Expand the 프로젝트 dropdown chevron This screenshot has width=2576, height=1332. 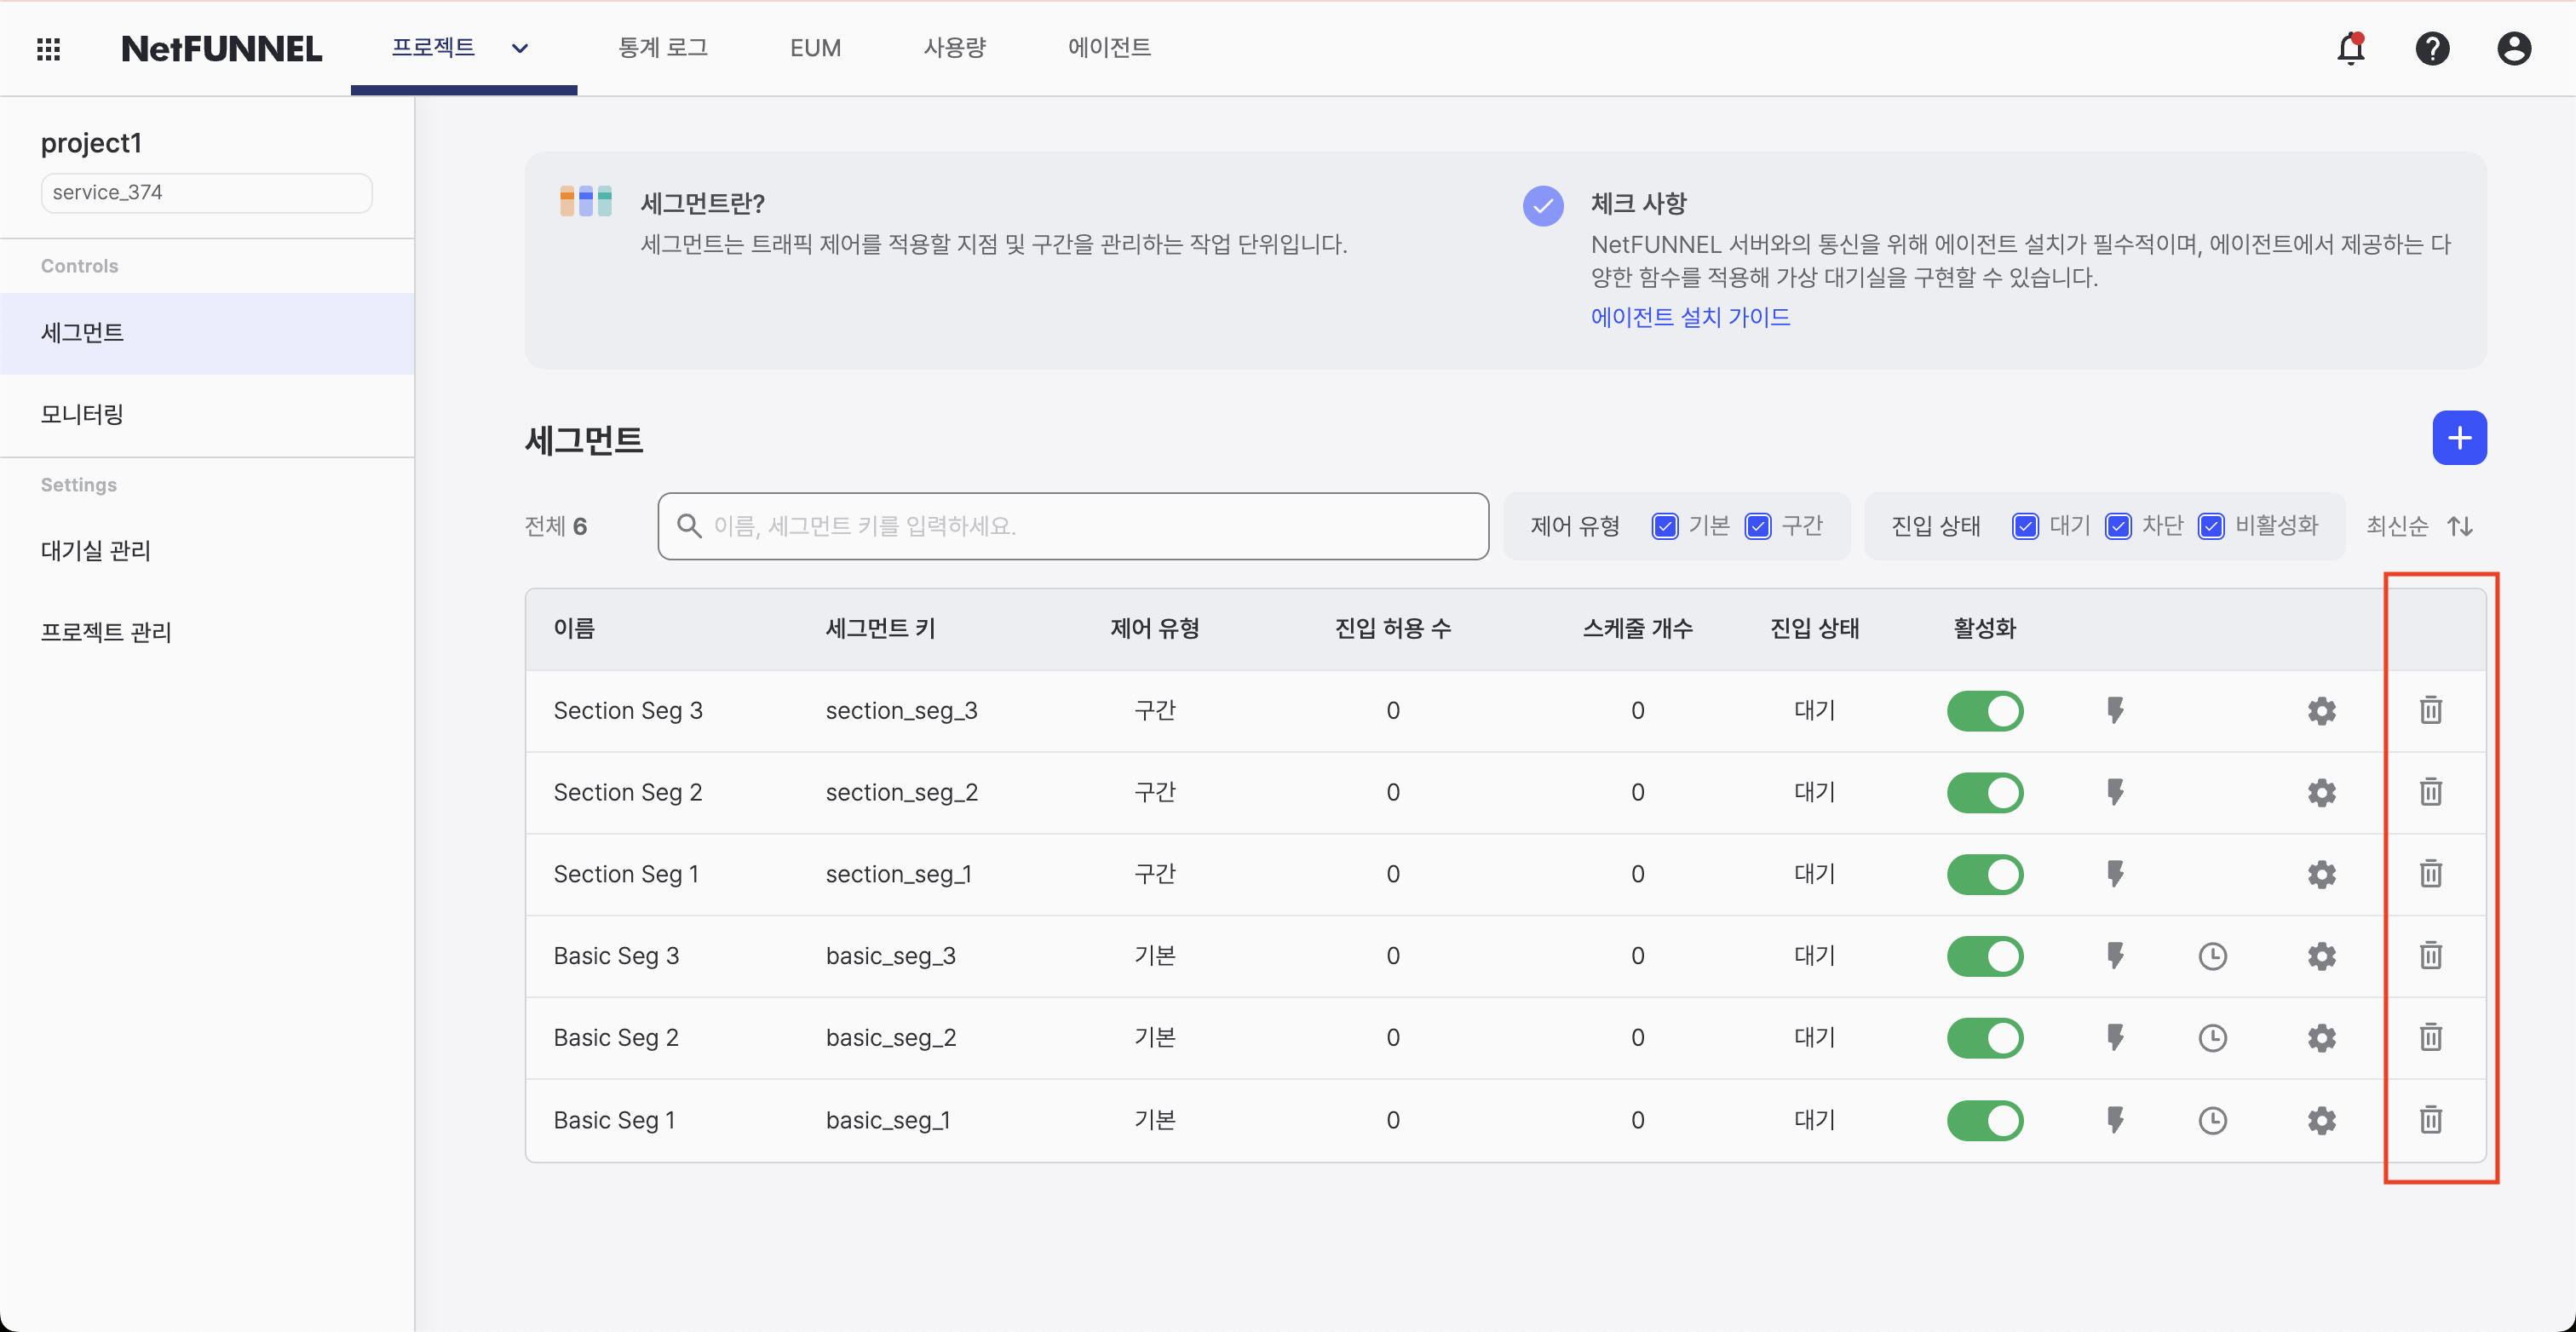click(520, 48)
